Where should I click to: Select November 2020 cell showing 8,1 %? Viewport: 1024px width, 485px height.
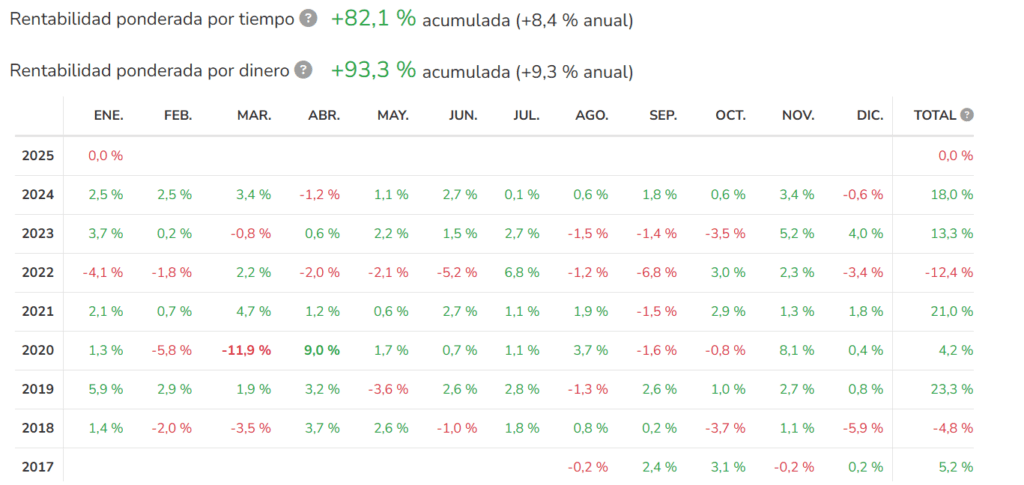(798, 351)
